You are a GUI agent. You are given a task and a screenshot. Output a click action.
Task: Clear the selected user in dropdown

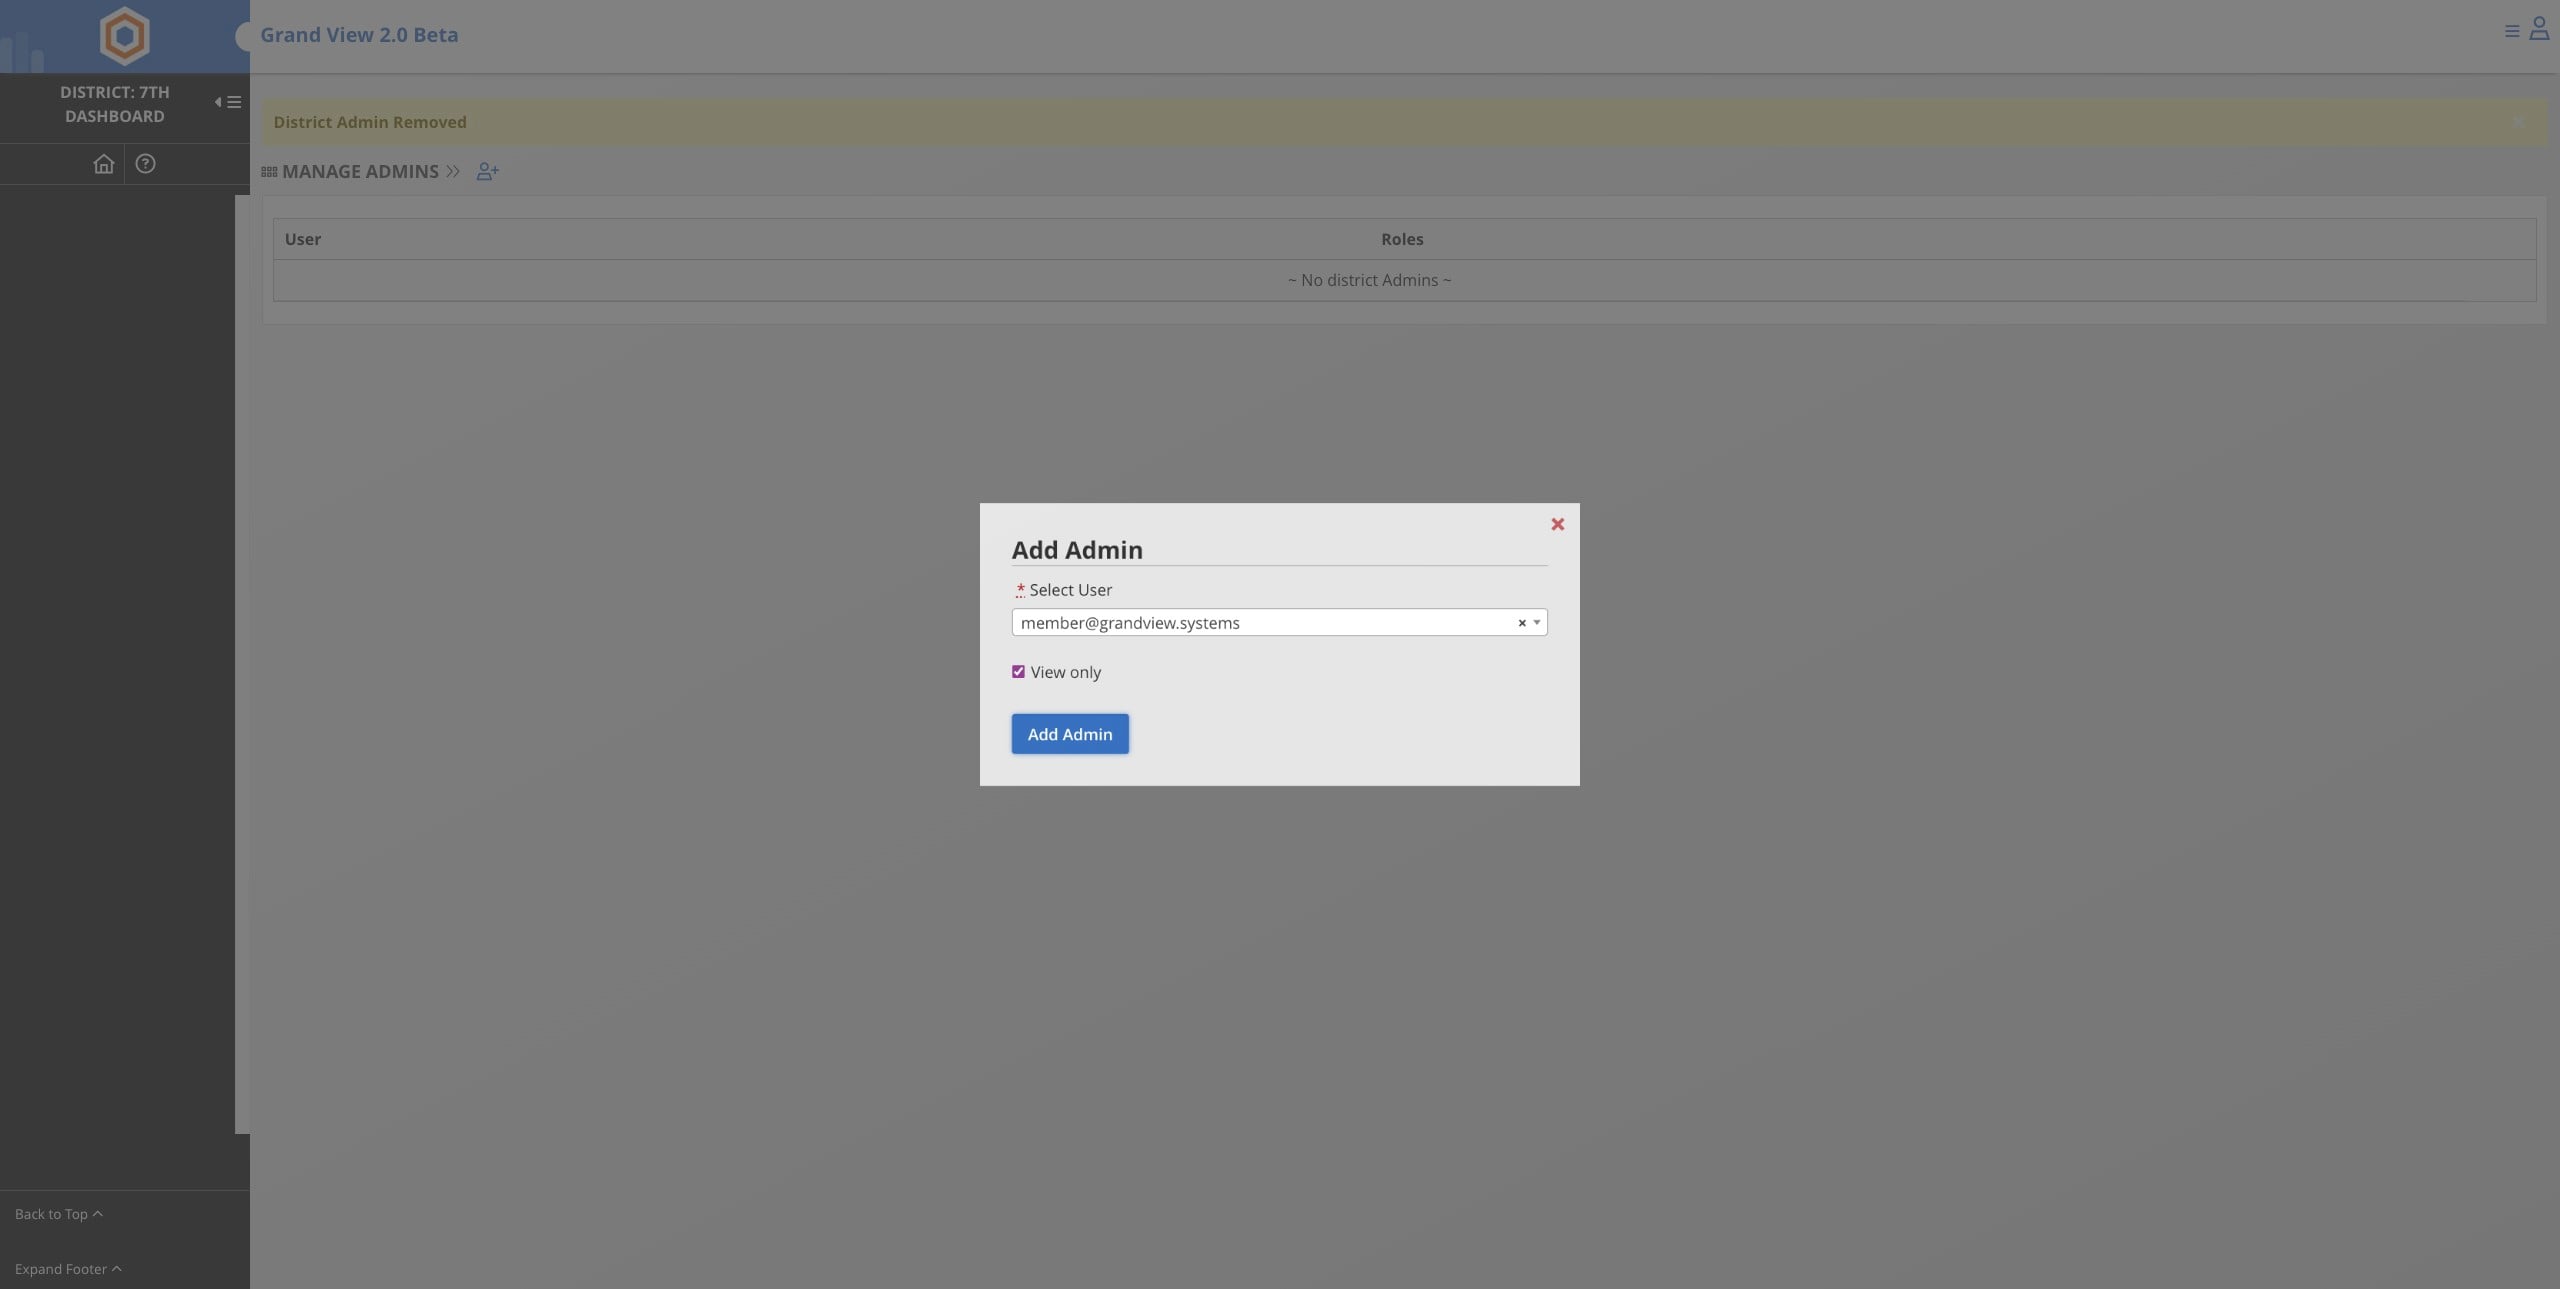click(1522, 623)
